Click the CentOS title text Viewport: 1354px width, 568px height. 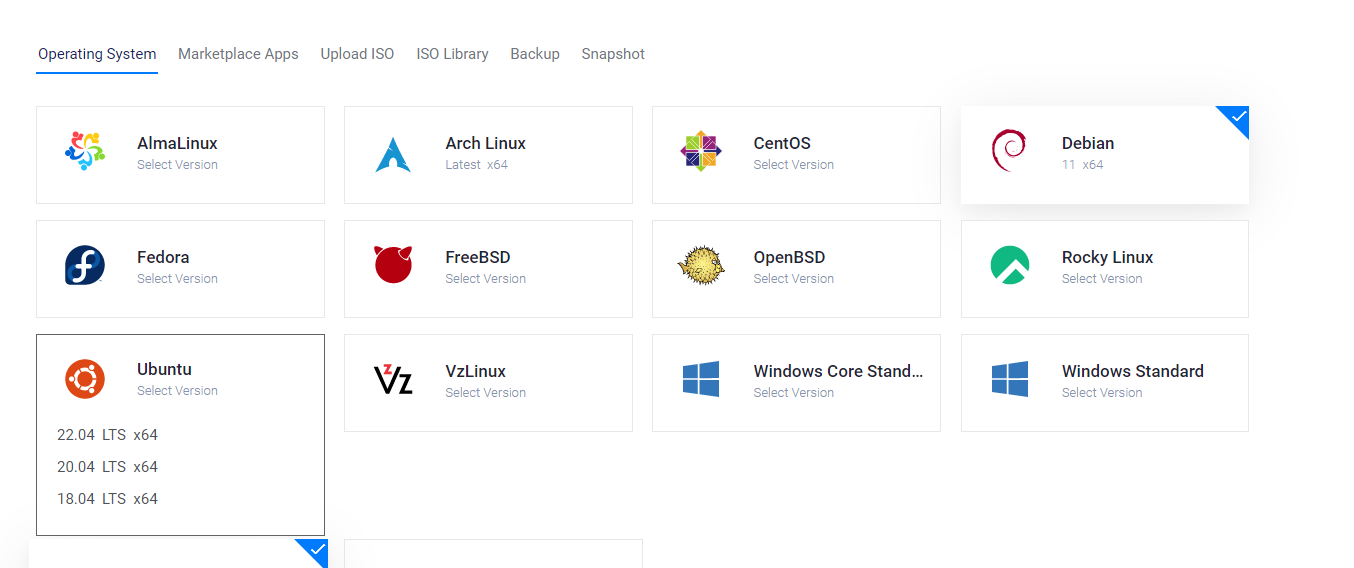pos(782,143)
